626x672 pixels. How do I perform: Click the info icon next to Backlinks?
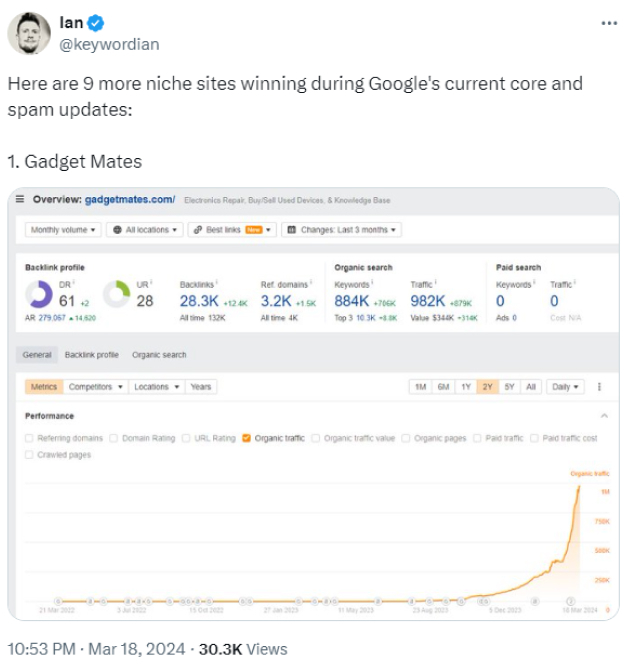pos(217,282)
